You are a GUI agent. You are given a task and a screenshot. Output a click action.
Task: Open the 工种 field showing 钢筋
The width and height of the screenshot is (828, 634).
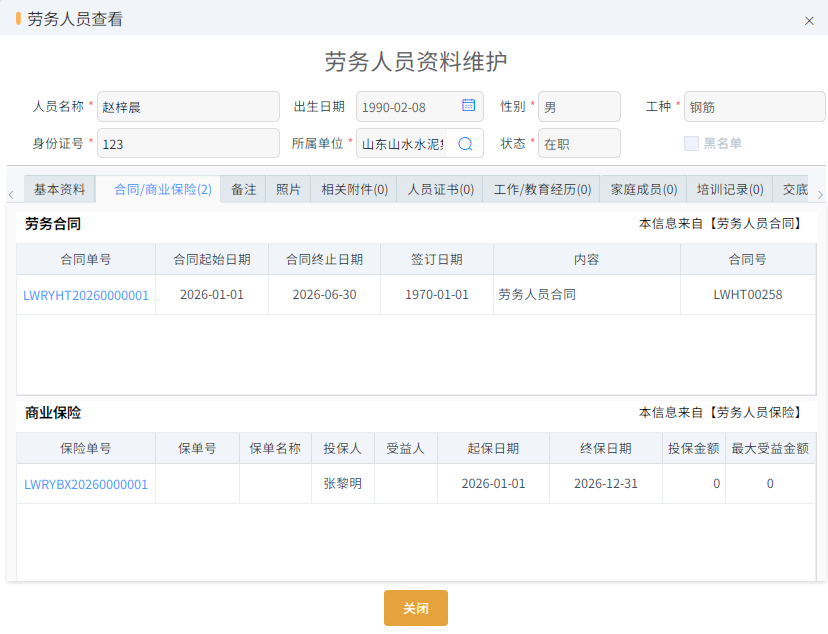pos(755,107)
